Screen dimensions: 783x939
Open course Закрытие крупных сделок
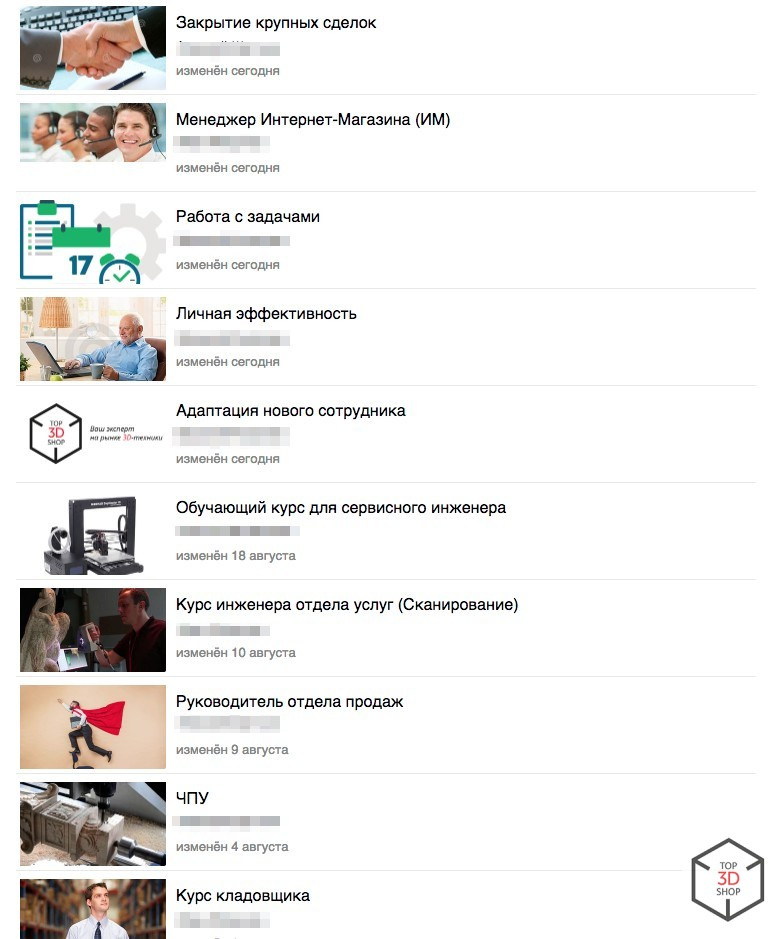pyautogui.click(x=276, y=23)
